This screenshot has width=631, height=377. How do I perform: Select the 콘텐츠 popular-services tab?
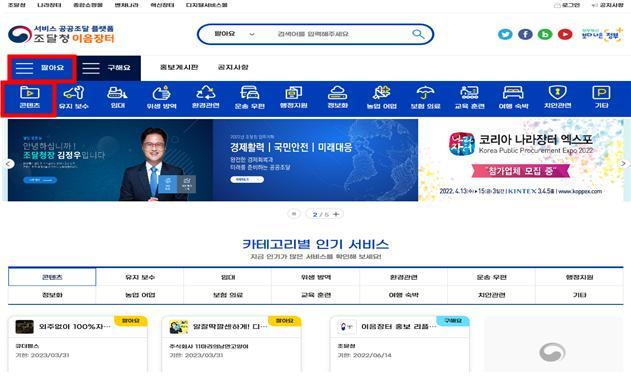[x=52, y=277]
